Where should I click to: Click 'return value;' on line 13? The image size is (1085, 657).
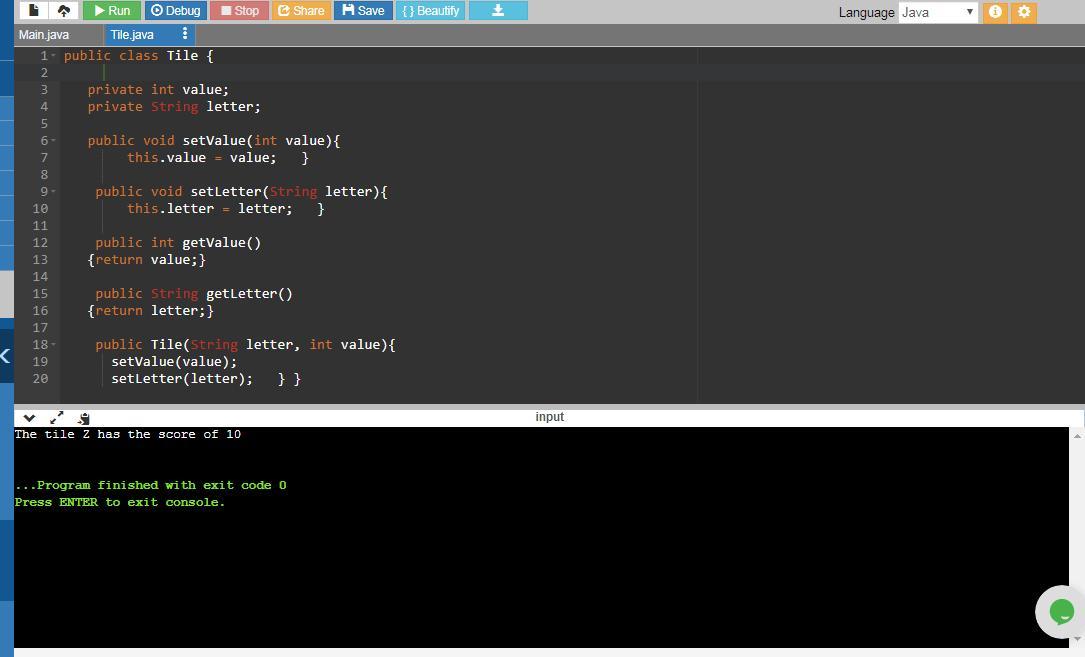point(146,260)
